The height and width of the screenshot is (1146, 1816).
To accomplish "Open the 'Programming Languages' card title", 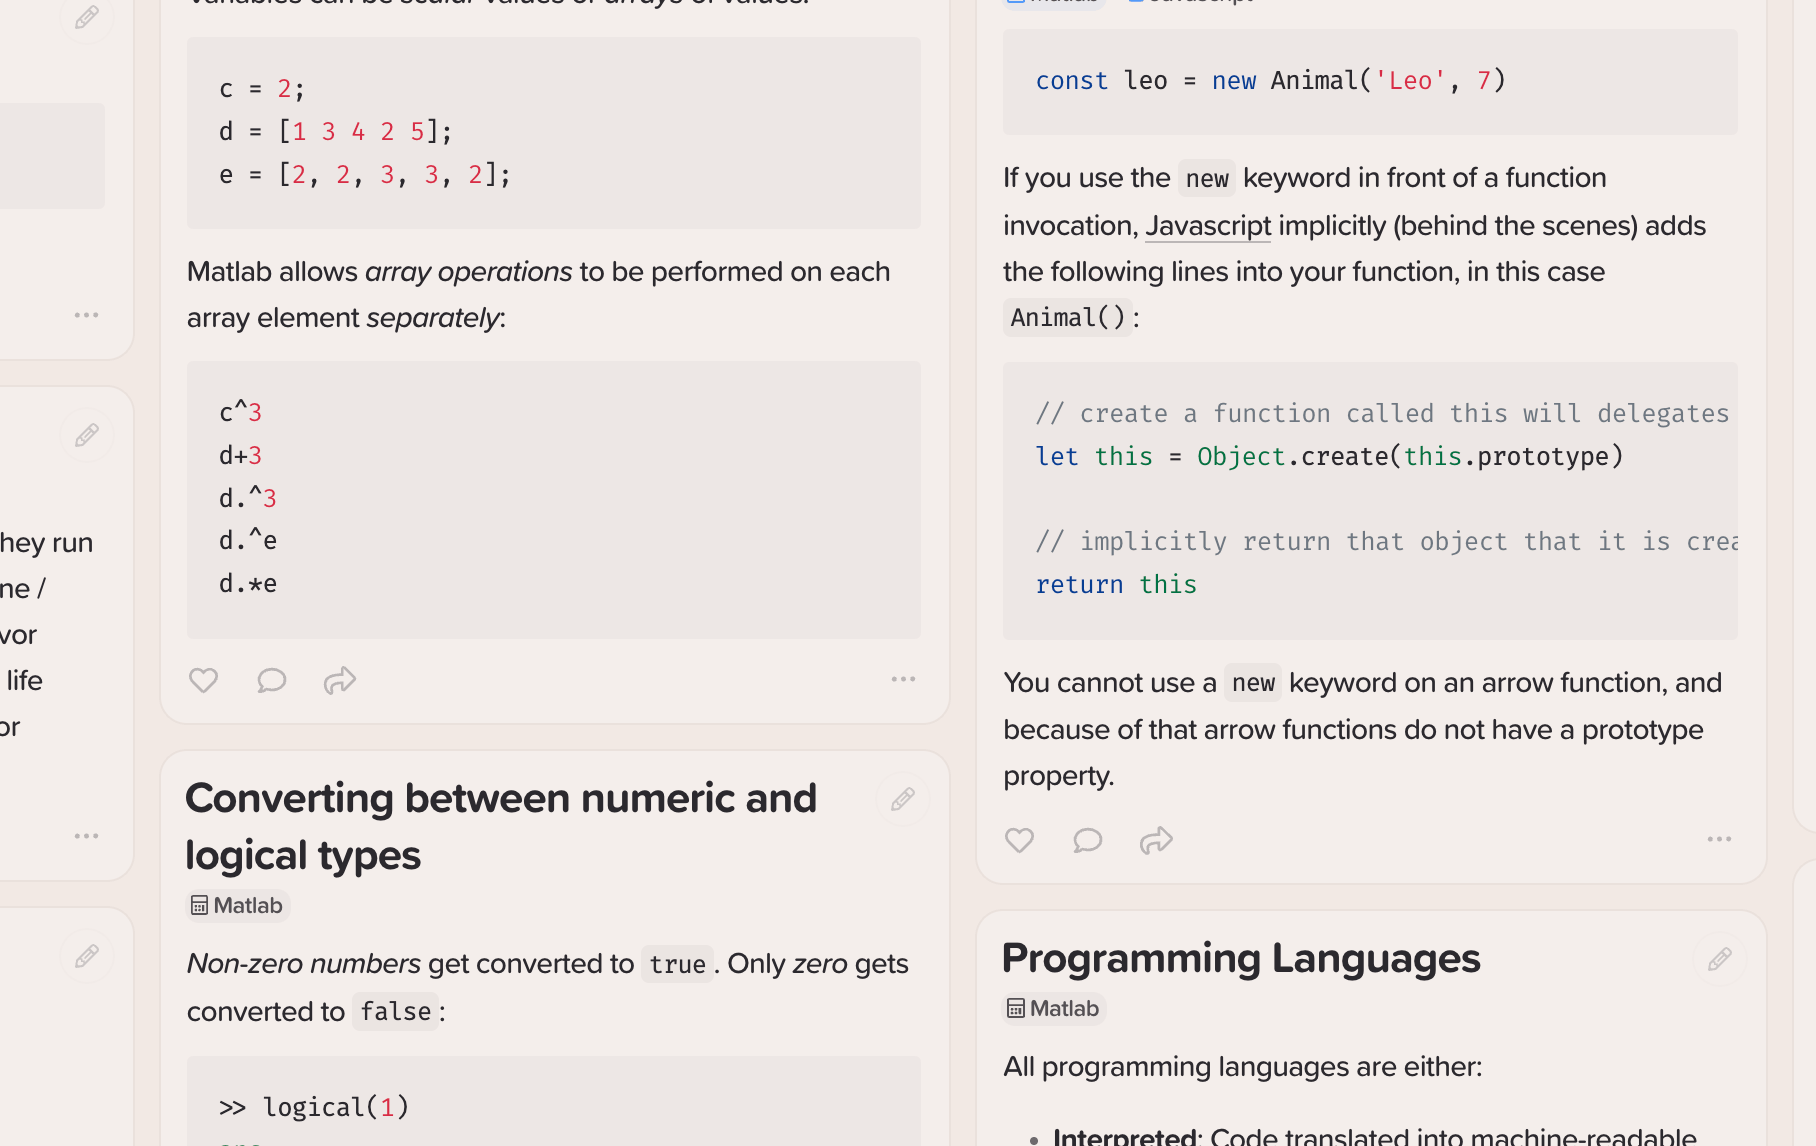I will click(x=1241, y=959).
